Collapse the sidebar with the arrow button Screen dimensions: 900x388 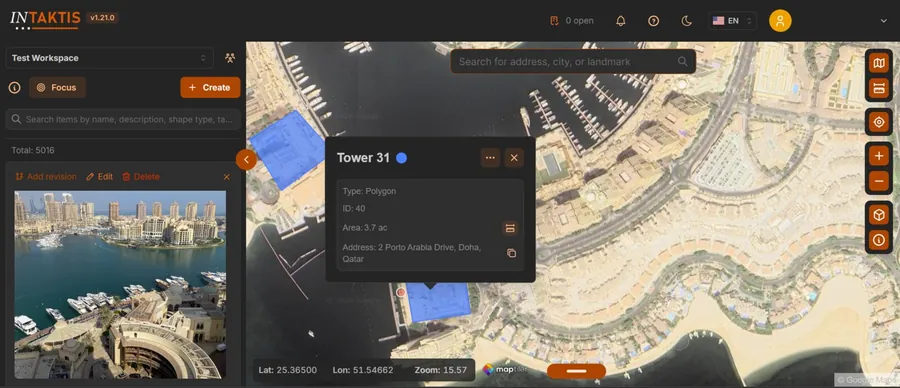point(246,159)
